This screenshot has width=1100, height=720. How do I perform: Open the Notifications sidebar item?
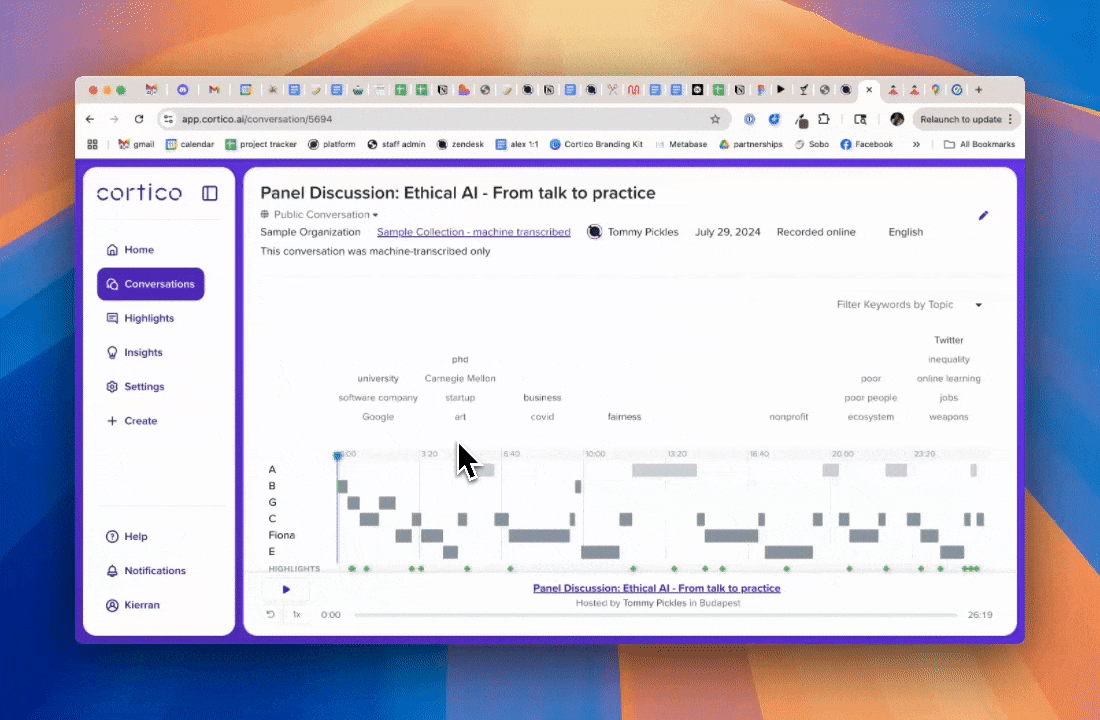point(154,571)
